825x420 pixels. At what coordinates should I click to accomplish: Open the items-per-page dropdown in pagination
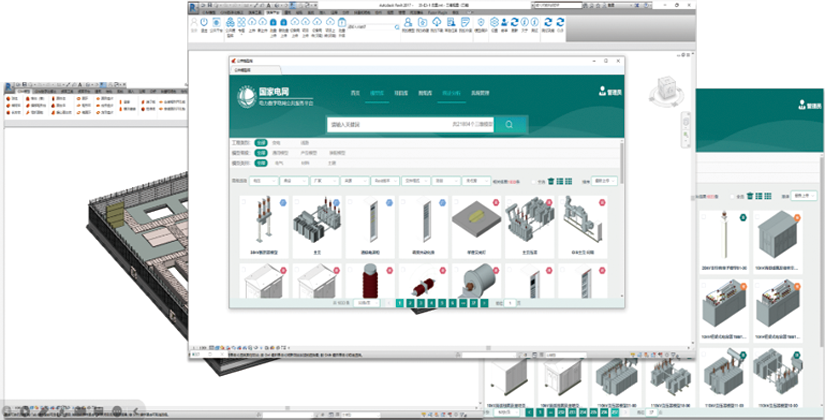(x=367, y=301)
